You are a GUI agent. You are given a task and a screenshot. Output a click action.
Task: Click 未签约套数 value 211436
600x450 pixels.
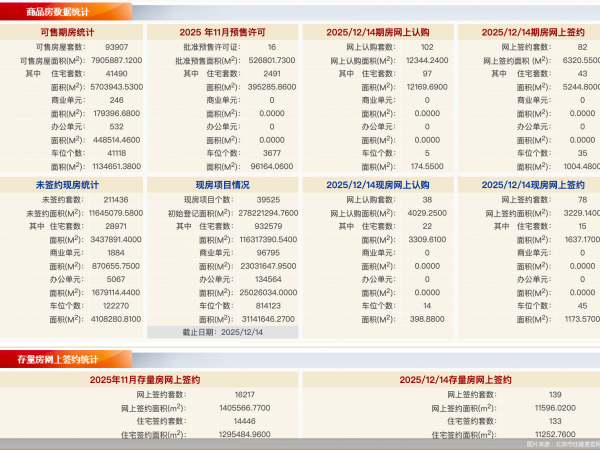click(117, 199)
